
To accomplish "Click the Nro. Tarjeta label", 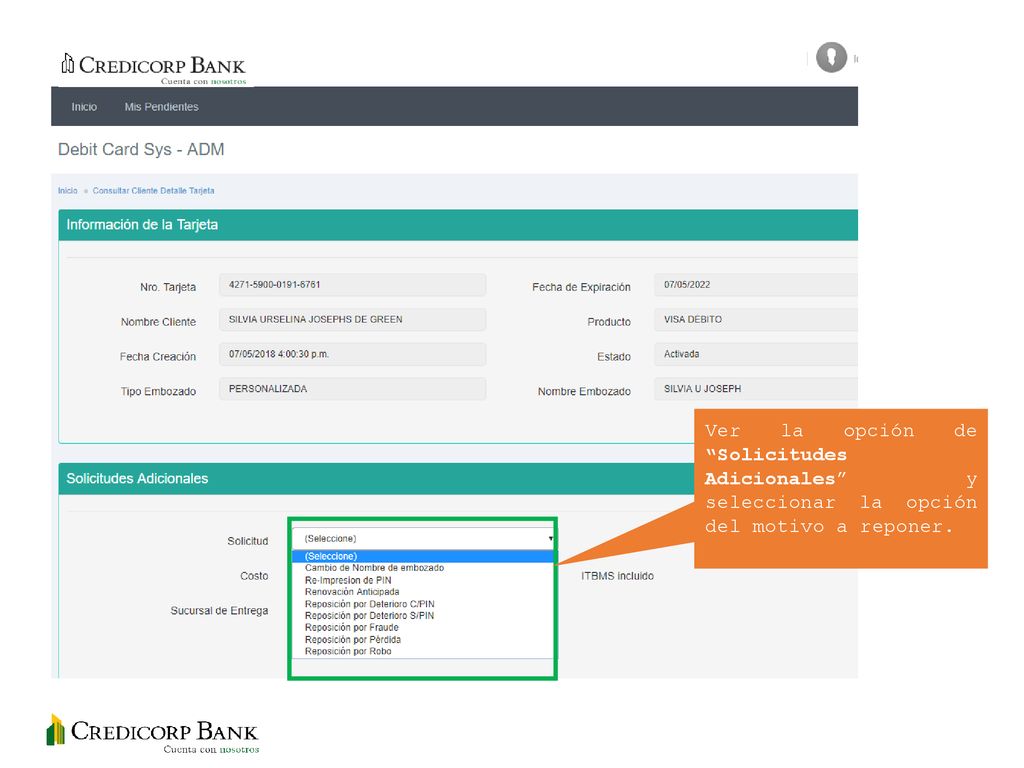I will (168, 287).
